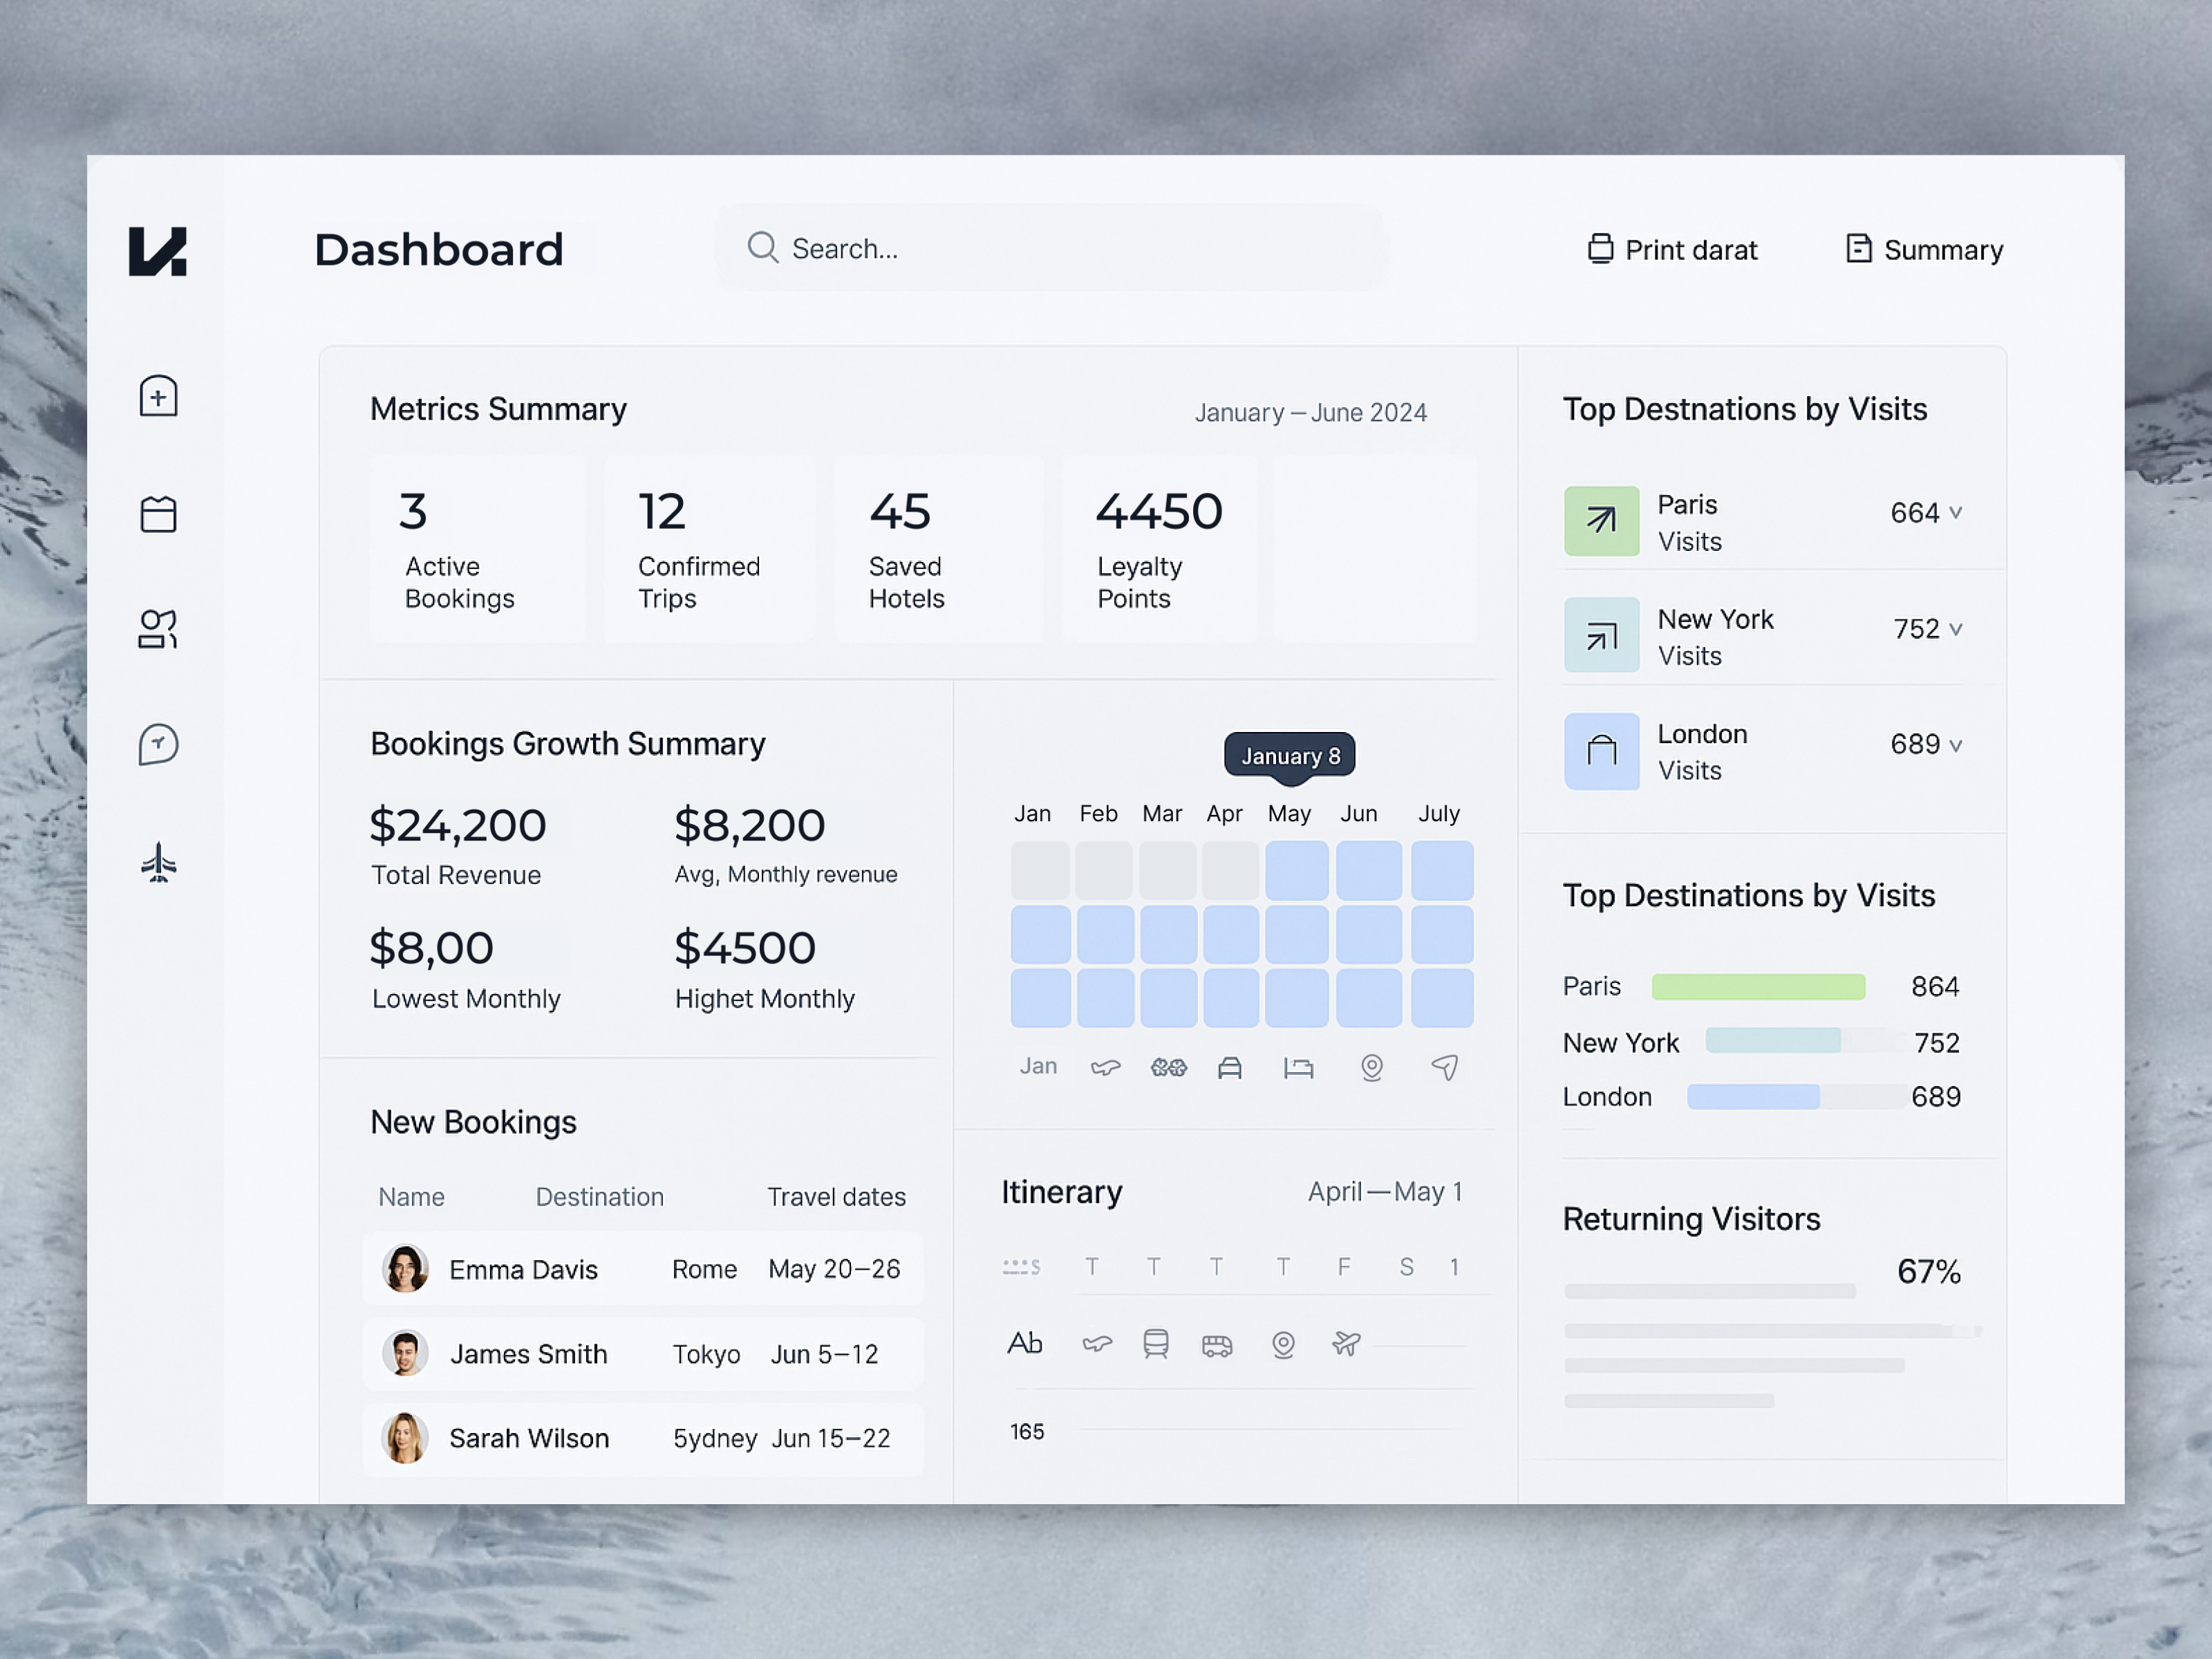Open the chat bubble sidebar icon

click(x=158, y=745)
